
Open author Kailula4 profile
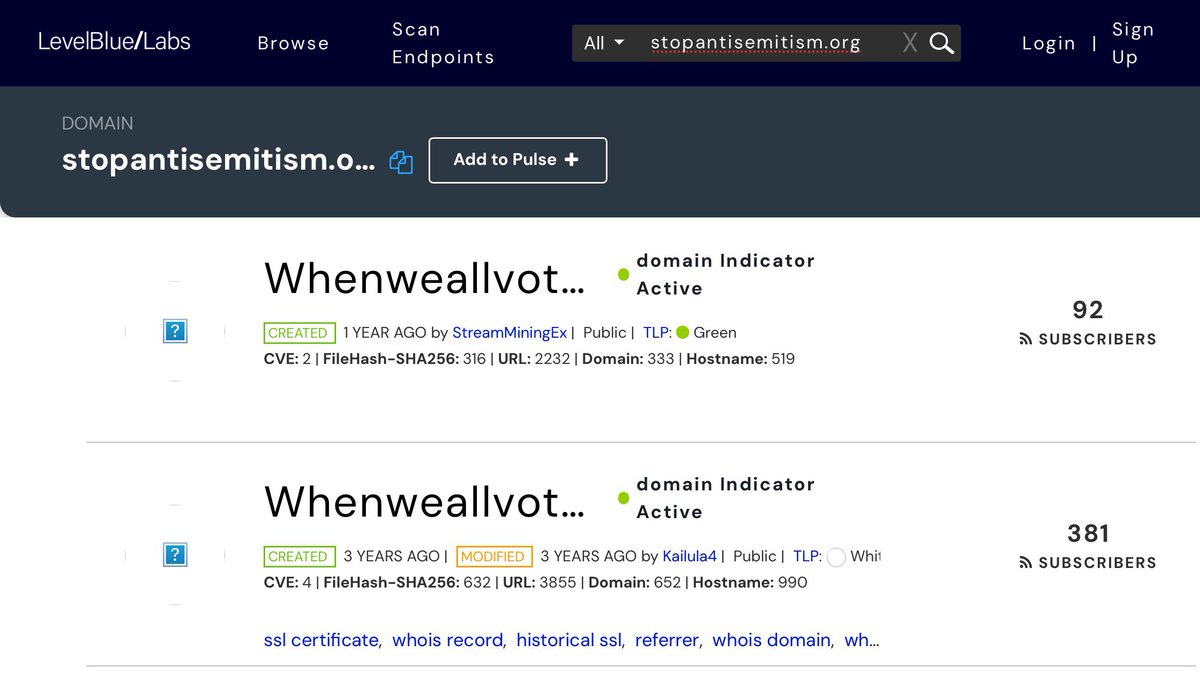(689, 556)
